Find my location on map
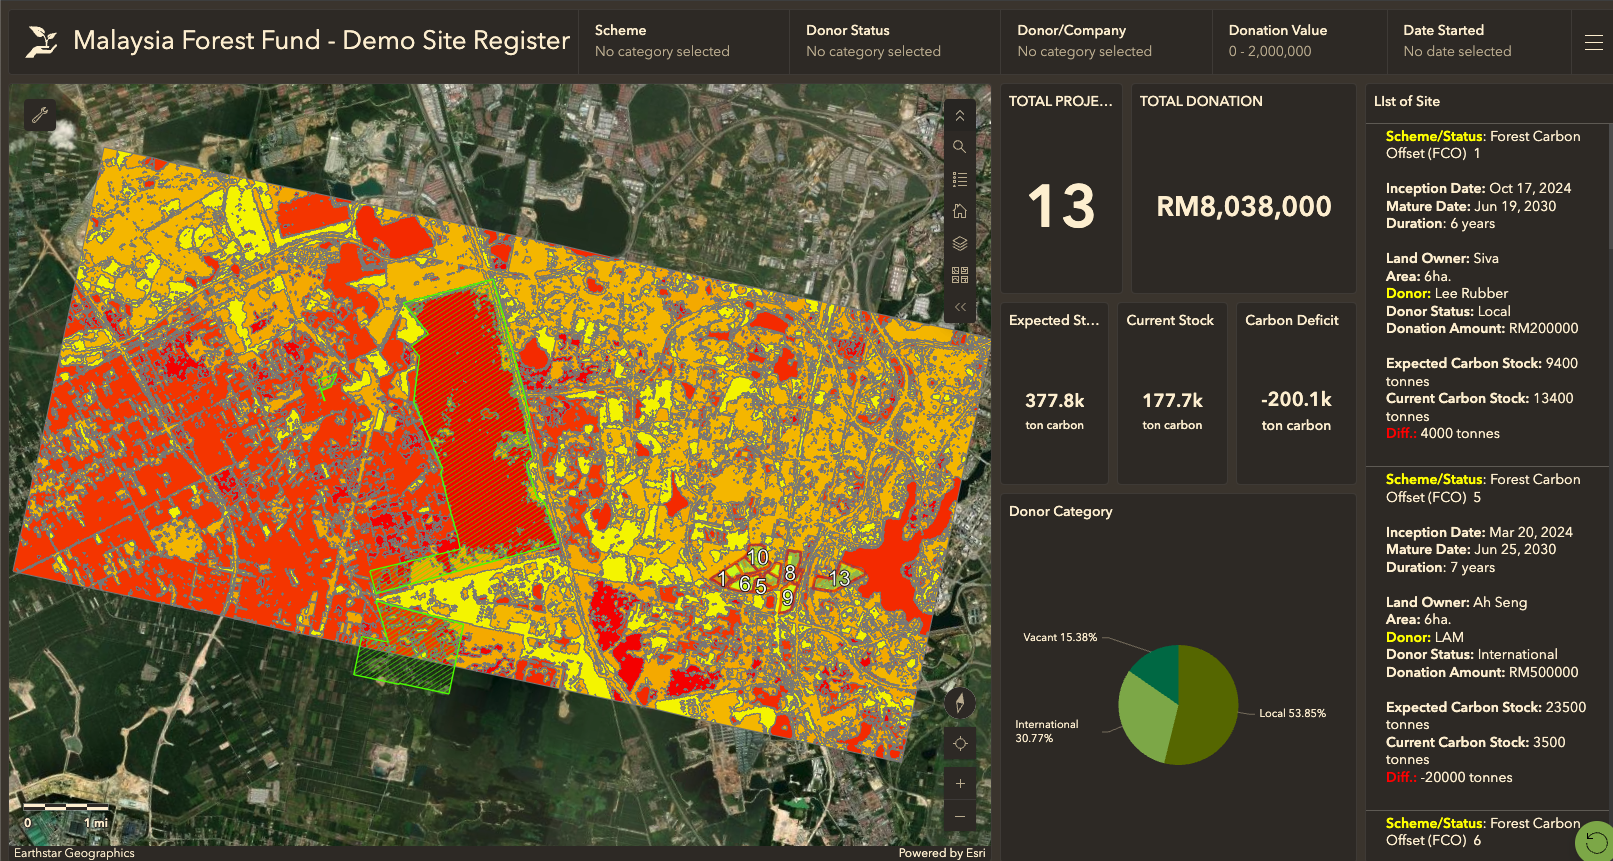1613x861 pixels. [x=960, y=743]
